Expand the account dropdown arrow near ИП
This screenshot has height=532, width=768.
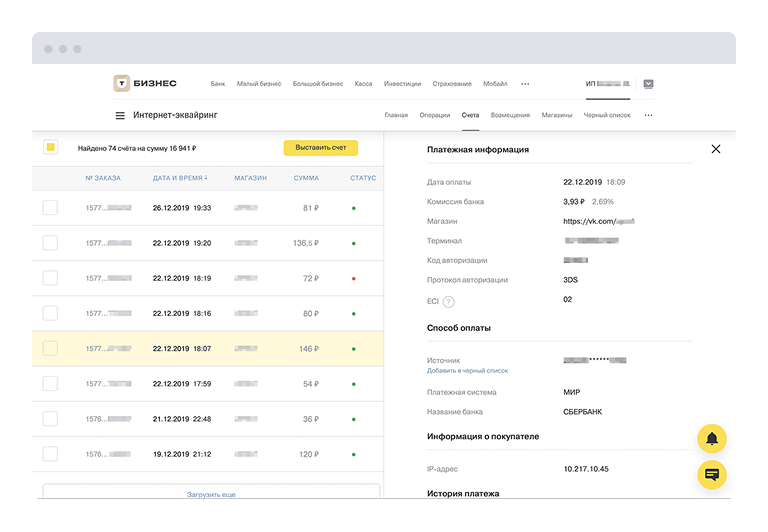coord(648,84)
